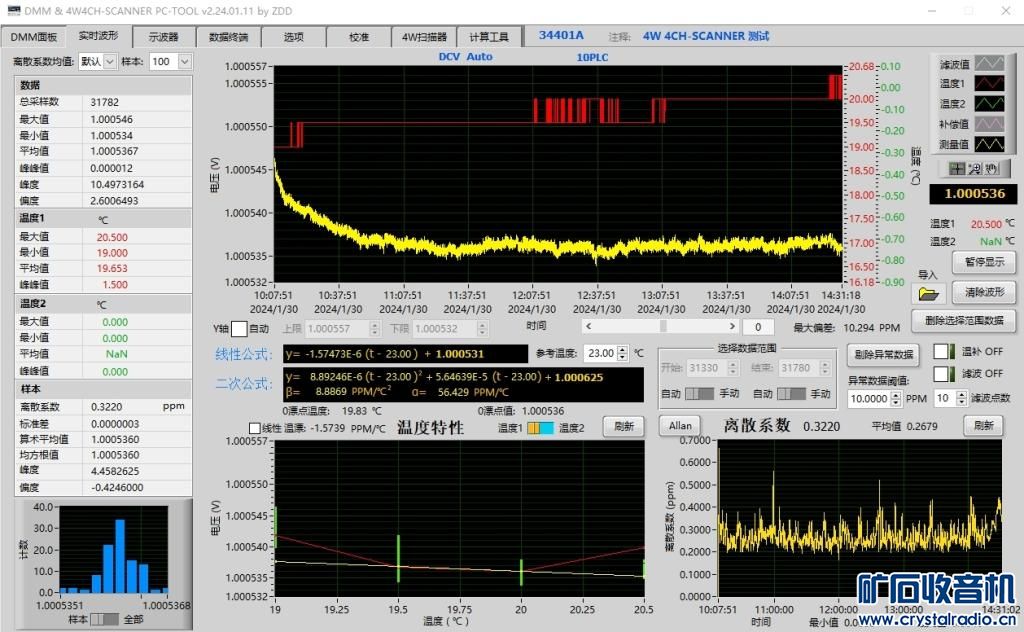
Task: Open the 样本 100 dropdown
Action: 185,61
